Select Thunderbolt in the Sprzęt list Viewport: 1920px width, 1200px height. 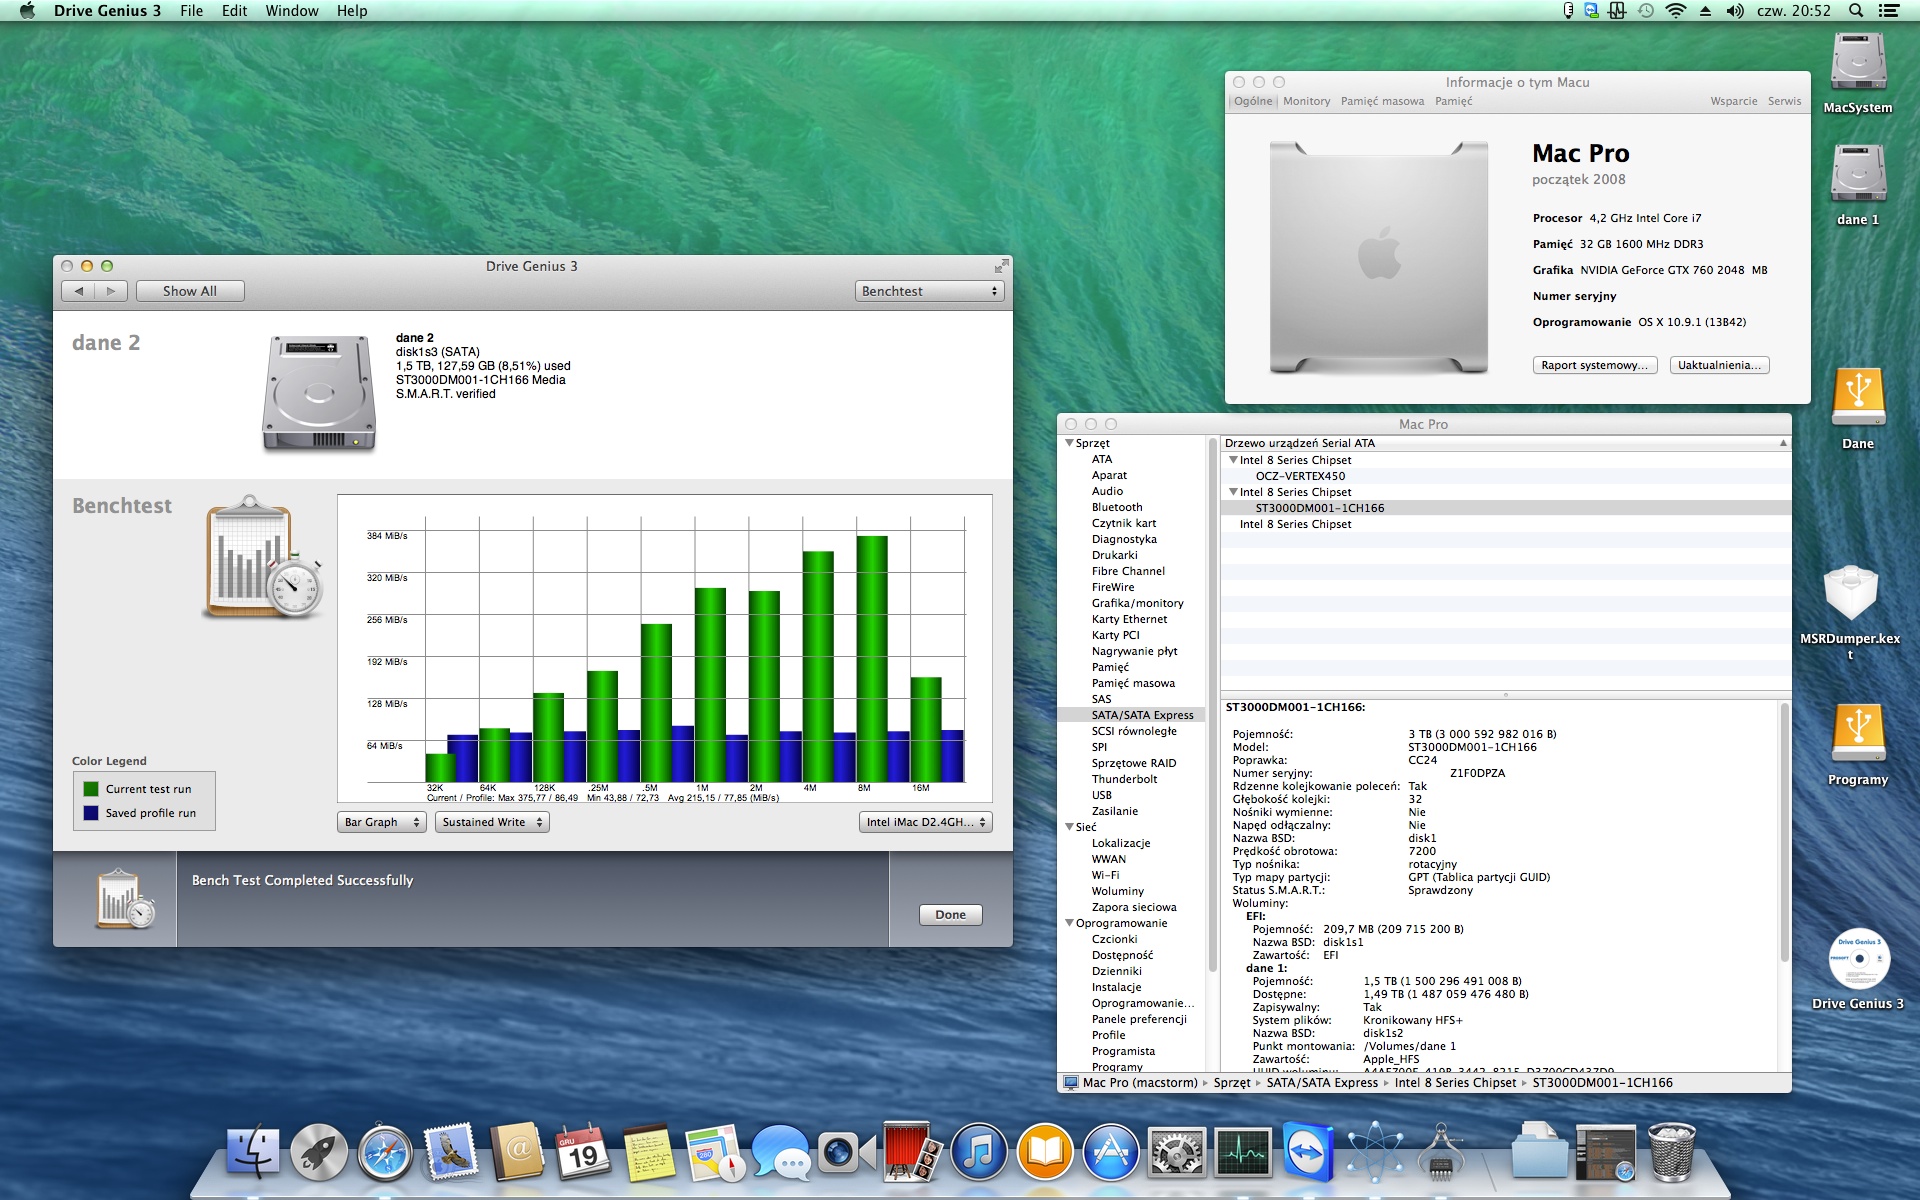tap(1124, 779)
